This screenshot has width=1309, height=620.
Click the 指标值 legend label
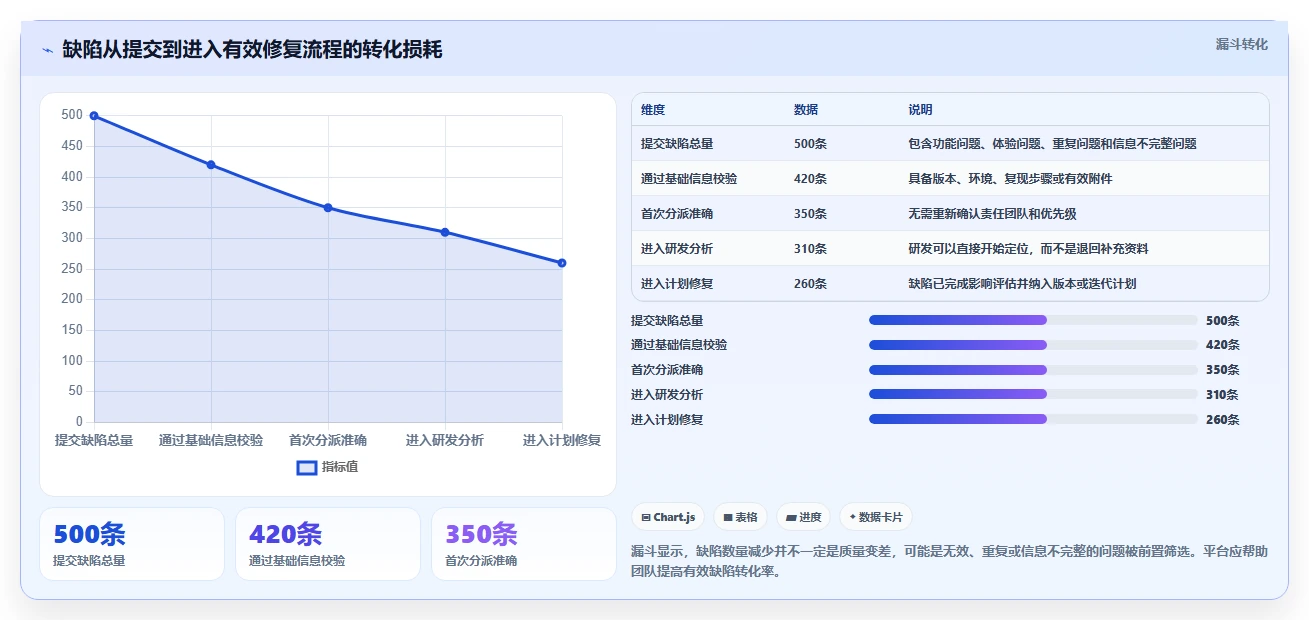pyautogui.click(x=340, y=467)
